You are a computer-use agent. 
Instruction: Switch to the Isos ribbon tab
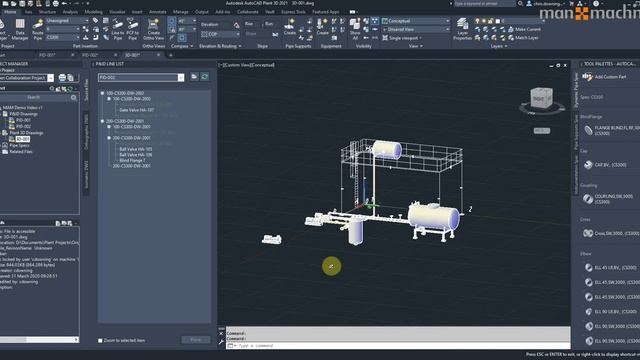28,12
